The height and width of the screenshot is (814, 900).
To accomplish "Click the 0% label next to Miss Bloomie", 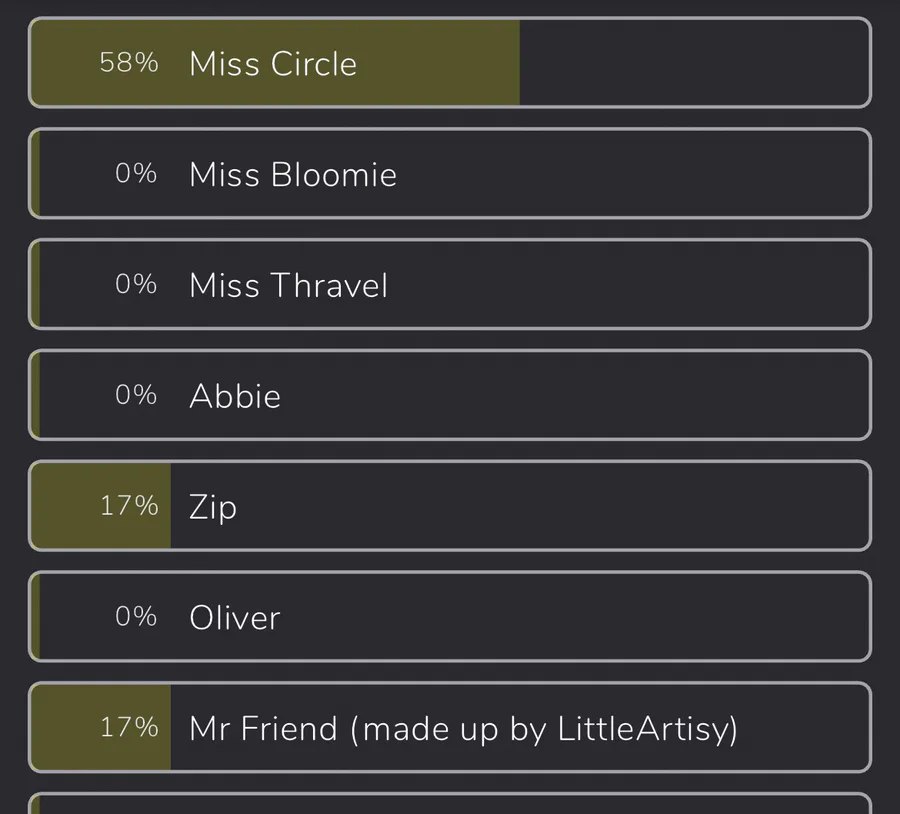I will 136,173.
